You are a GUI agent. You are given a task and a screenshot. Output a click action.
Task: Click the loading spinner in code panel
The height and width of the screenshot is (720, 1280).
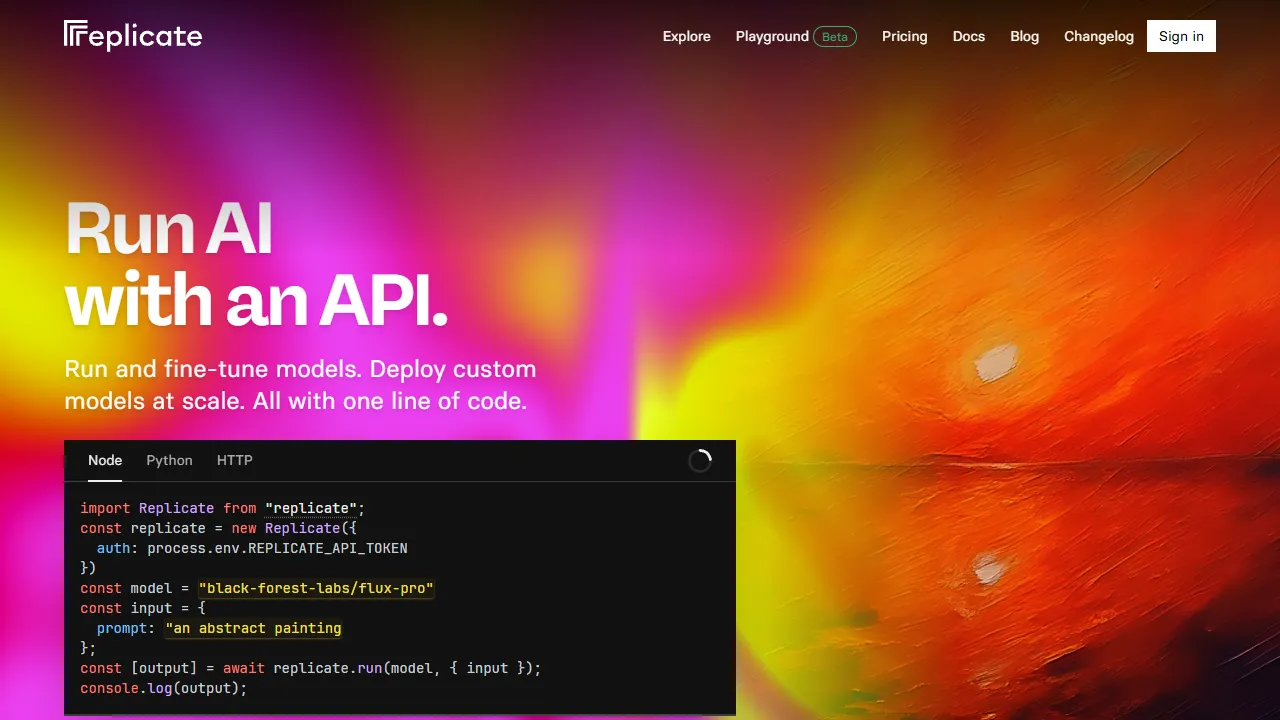pyautogui.click(x=700, y=461)
